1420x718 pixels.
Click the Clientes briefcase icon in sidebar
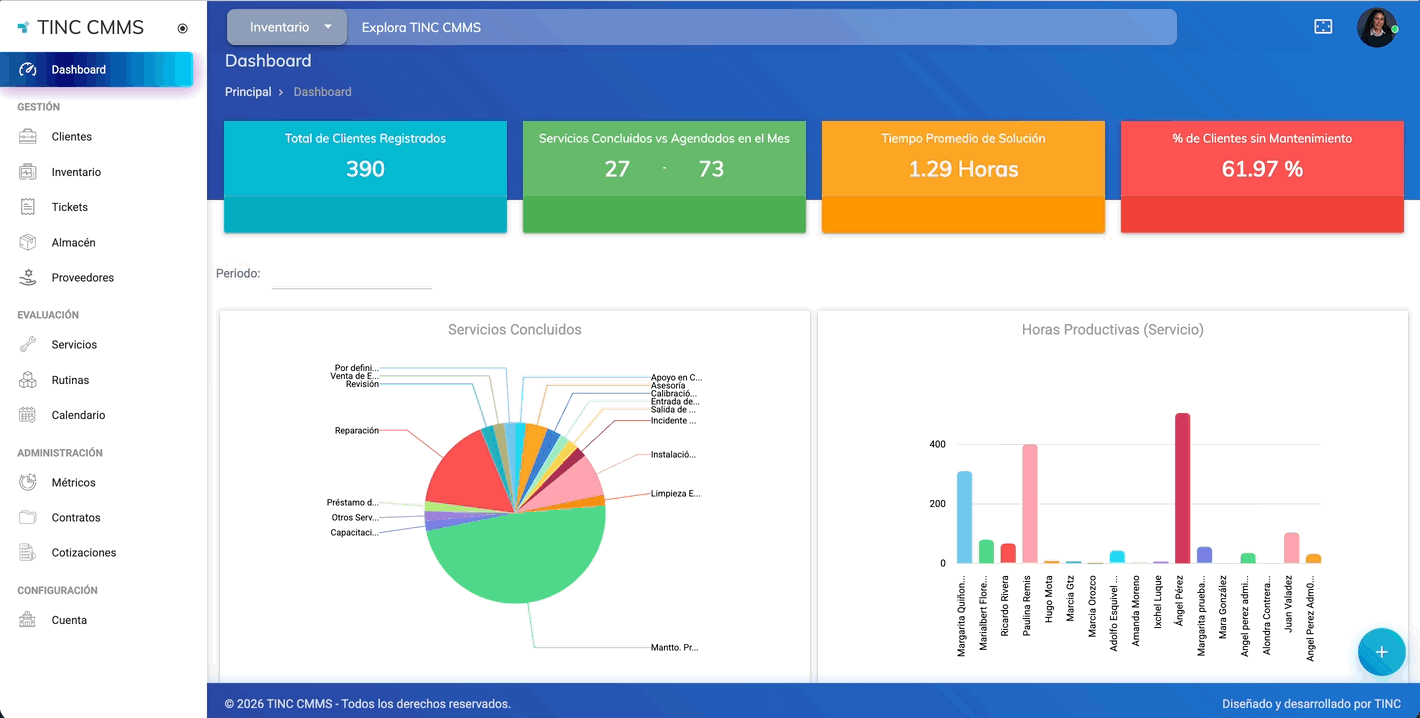[x=28, y=137]
